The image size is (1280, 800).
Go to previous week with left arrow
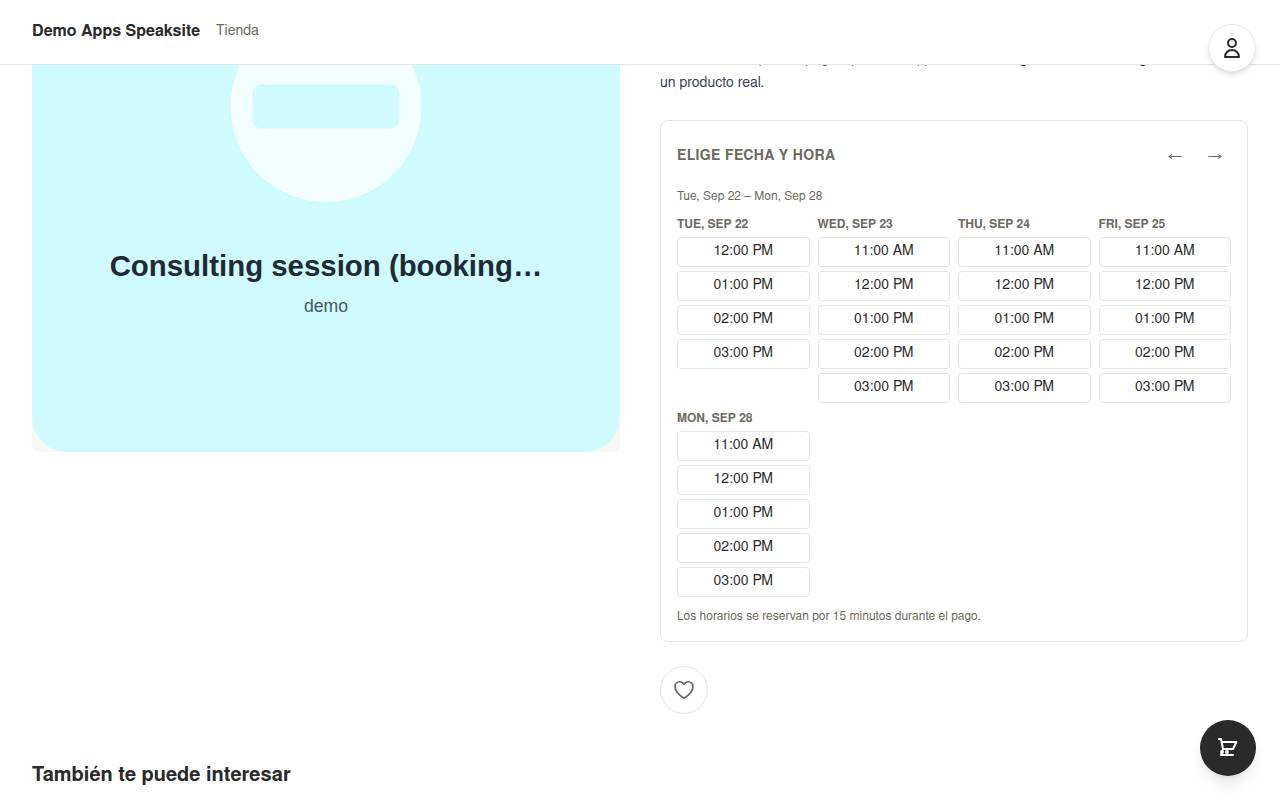coord(1175,156)
